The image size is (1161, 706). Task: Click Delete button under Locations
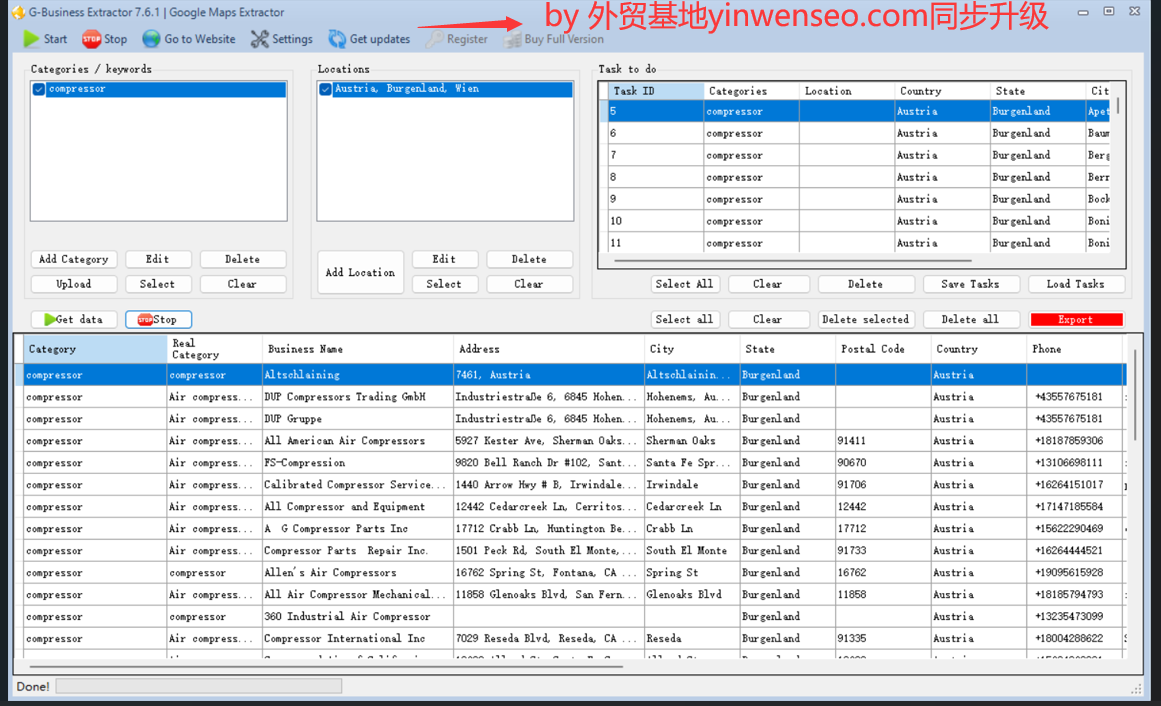click(529, 259)
